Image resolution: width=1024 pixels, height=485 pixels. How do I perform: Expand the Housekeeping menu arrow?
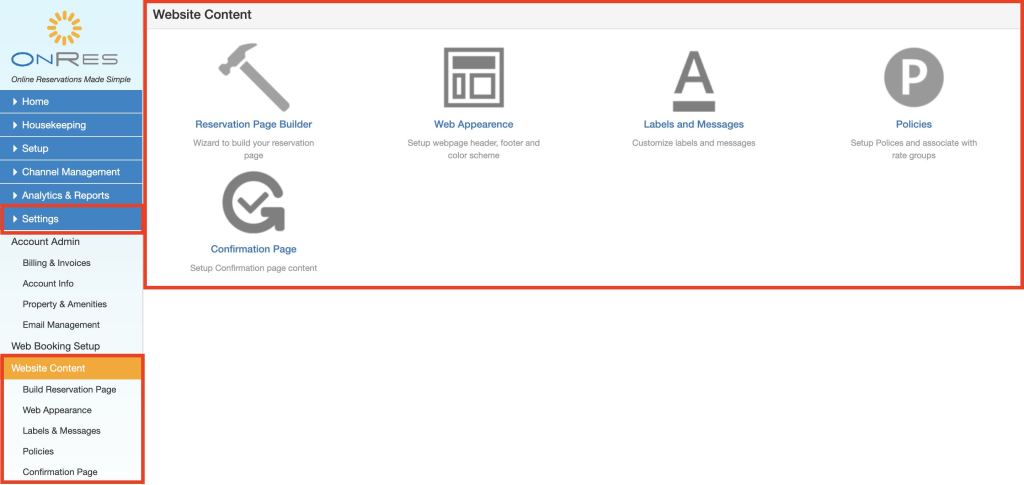15,125
